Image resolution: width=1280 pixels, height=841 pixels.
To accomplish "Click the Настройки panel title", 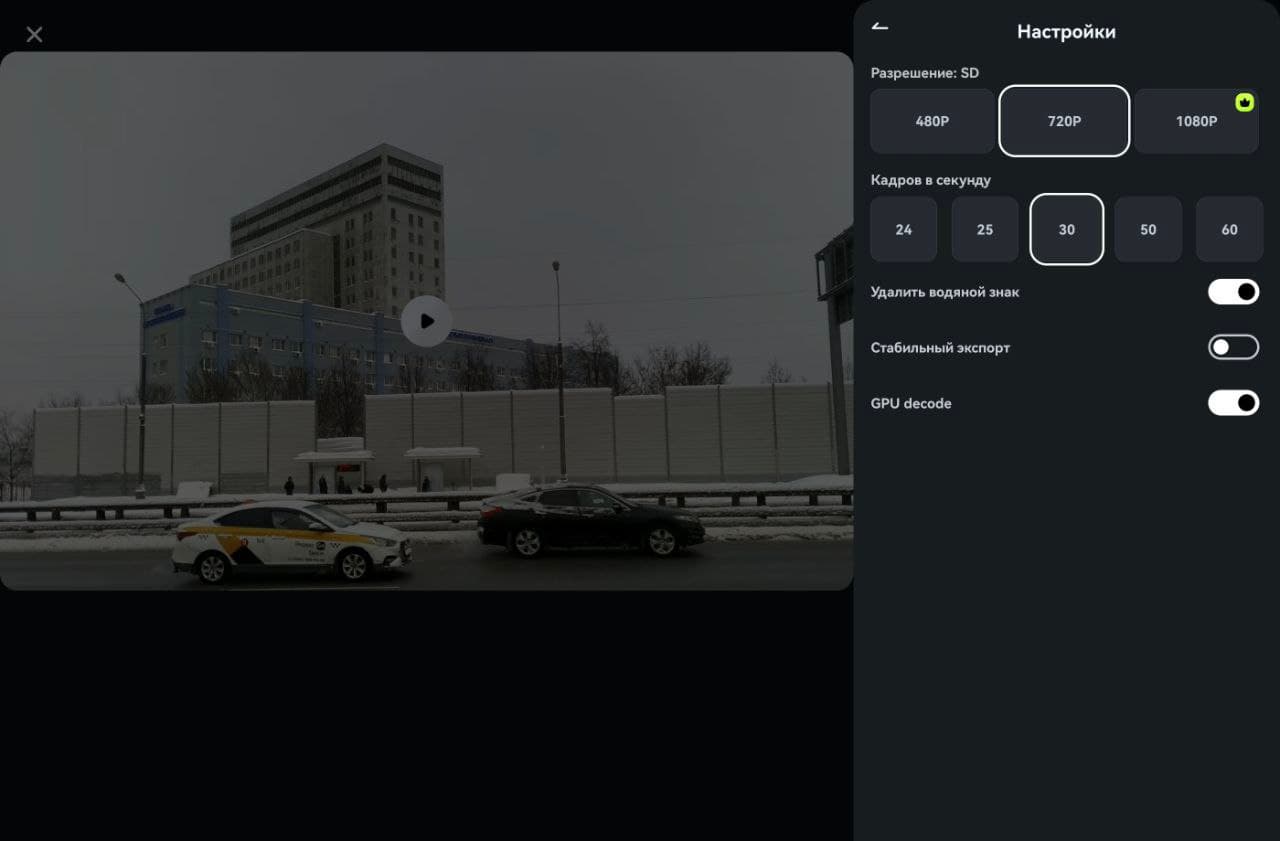I will tap(1066, 32).
